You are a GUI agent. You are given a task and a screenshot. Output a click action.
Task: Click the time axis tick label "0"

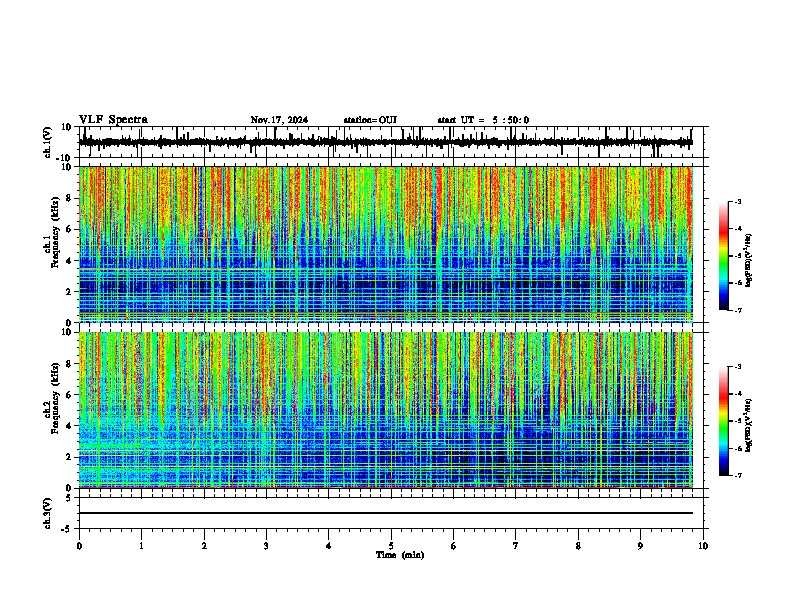[79, 546]
